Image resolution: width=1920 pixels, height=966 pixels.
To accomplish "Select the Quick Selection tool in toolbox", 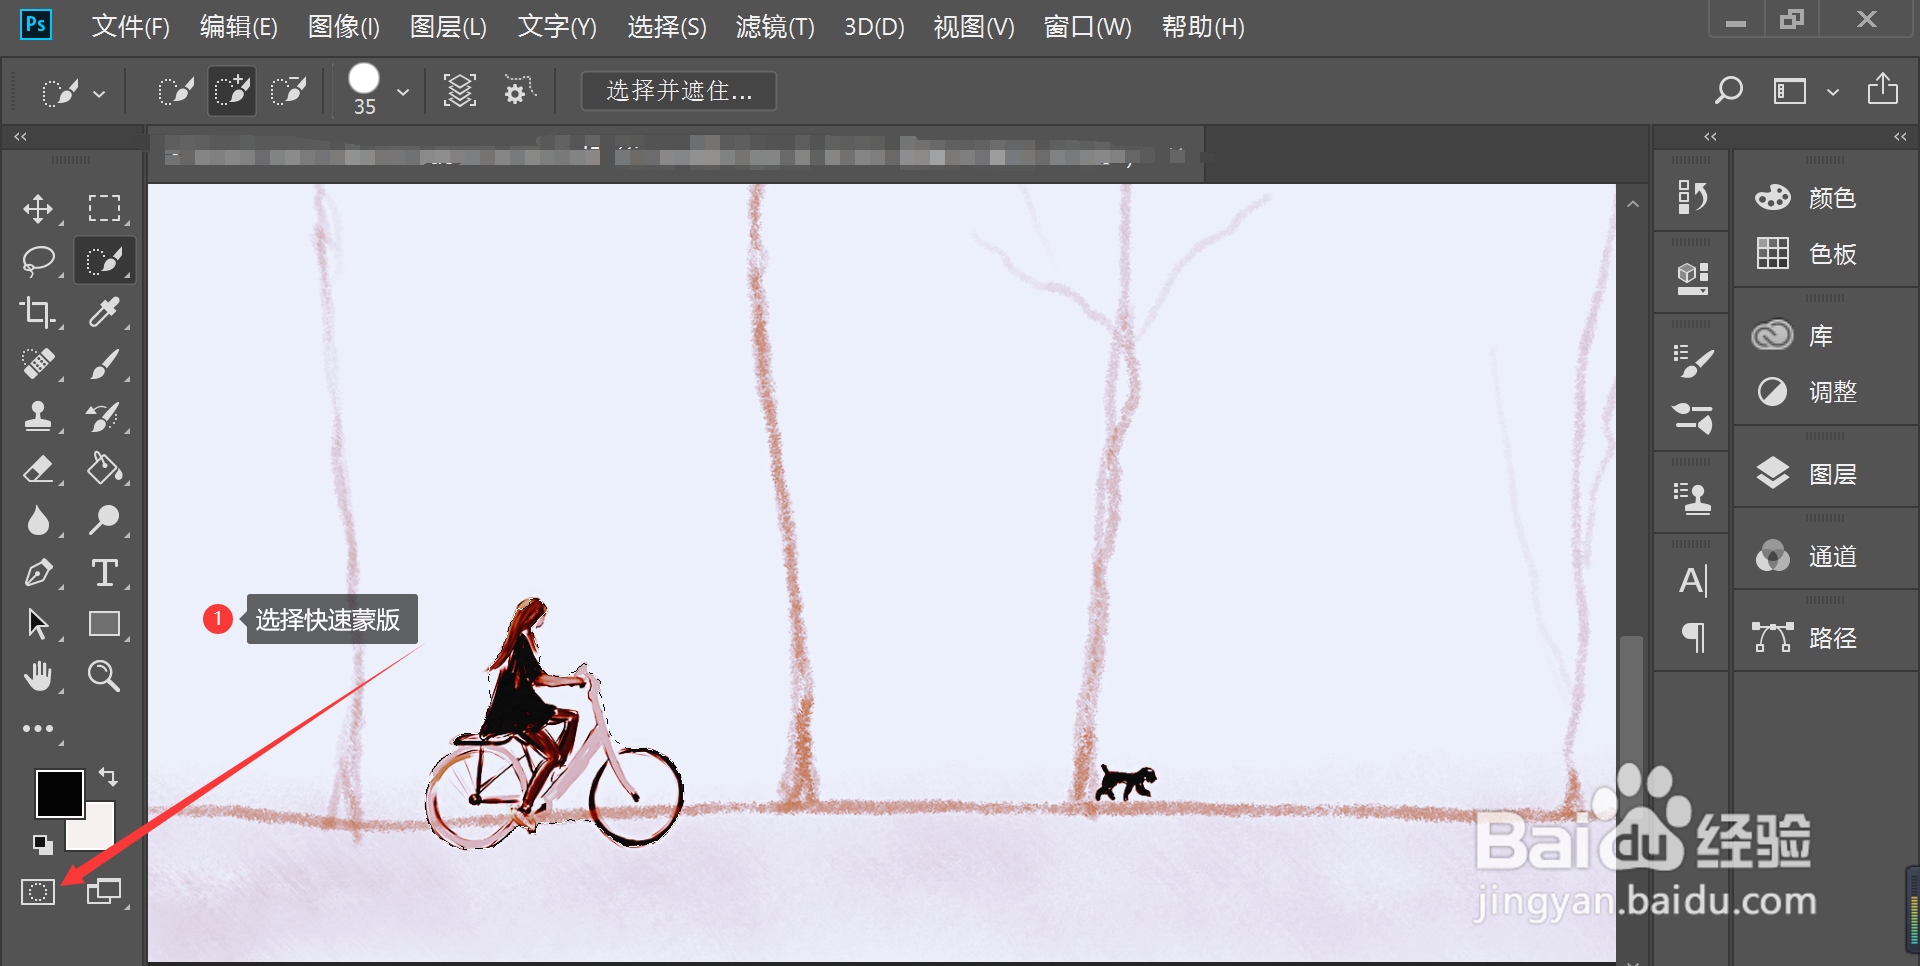I will coord(104,261).
